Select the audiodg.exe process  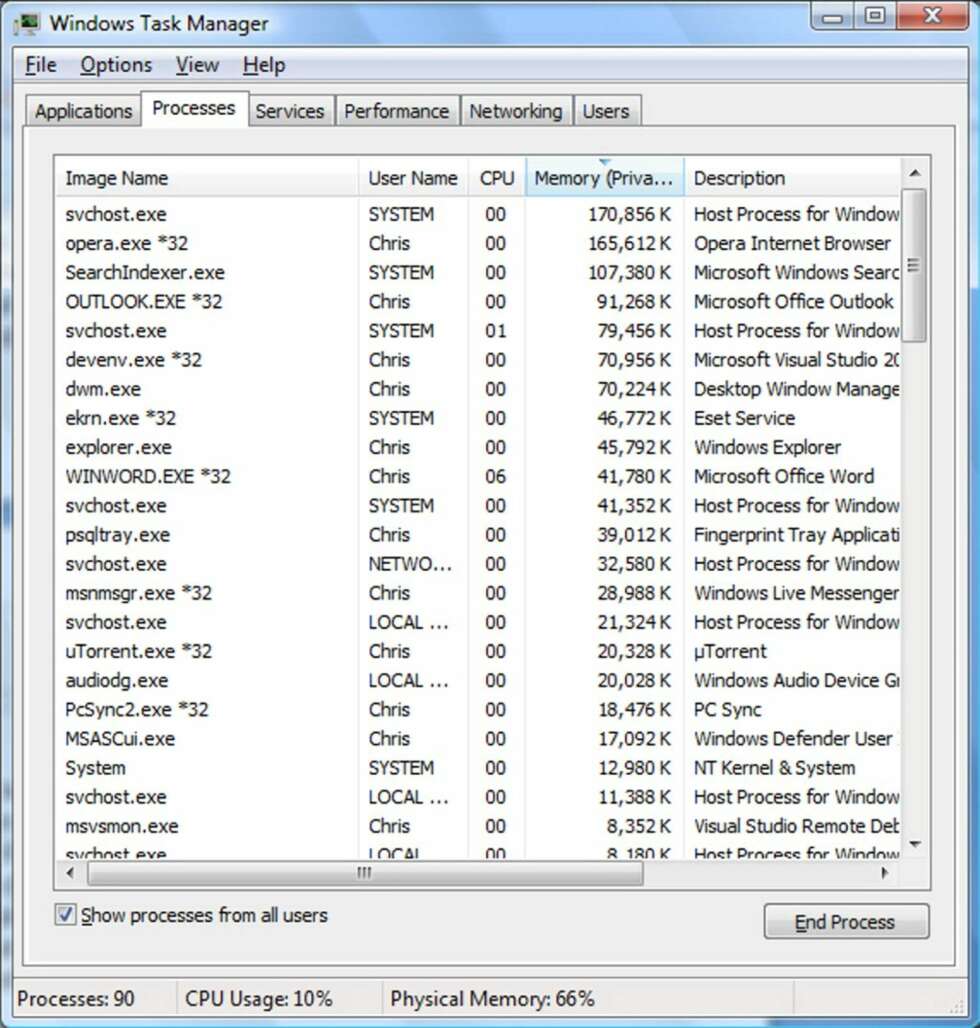pyautogui.click(x=477, y=681)
